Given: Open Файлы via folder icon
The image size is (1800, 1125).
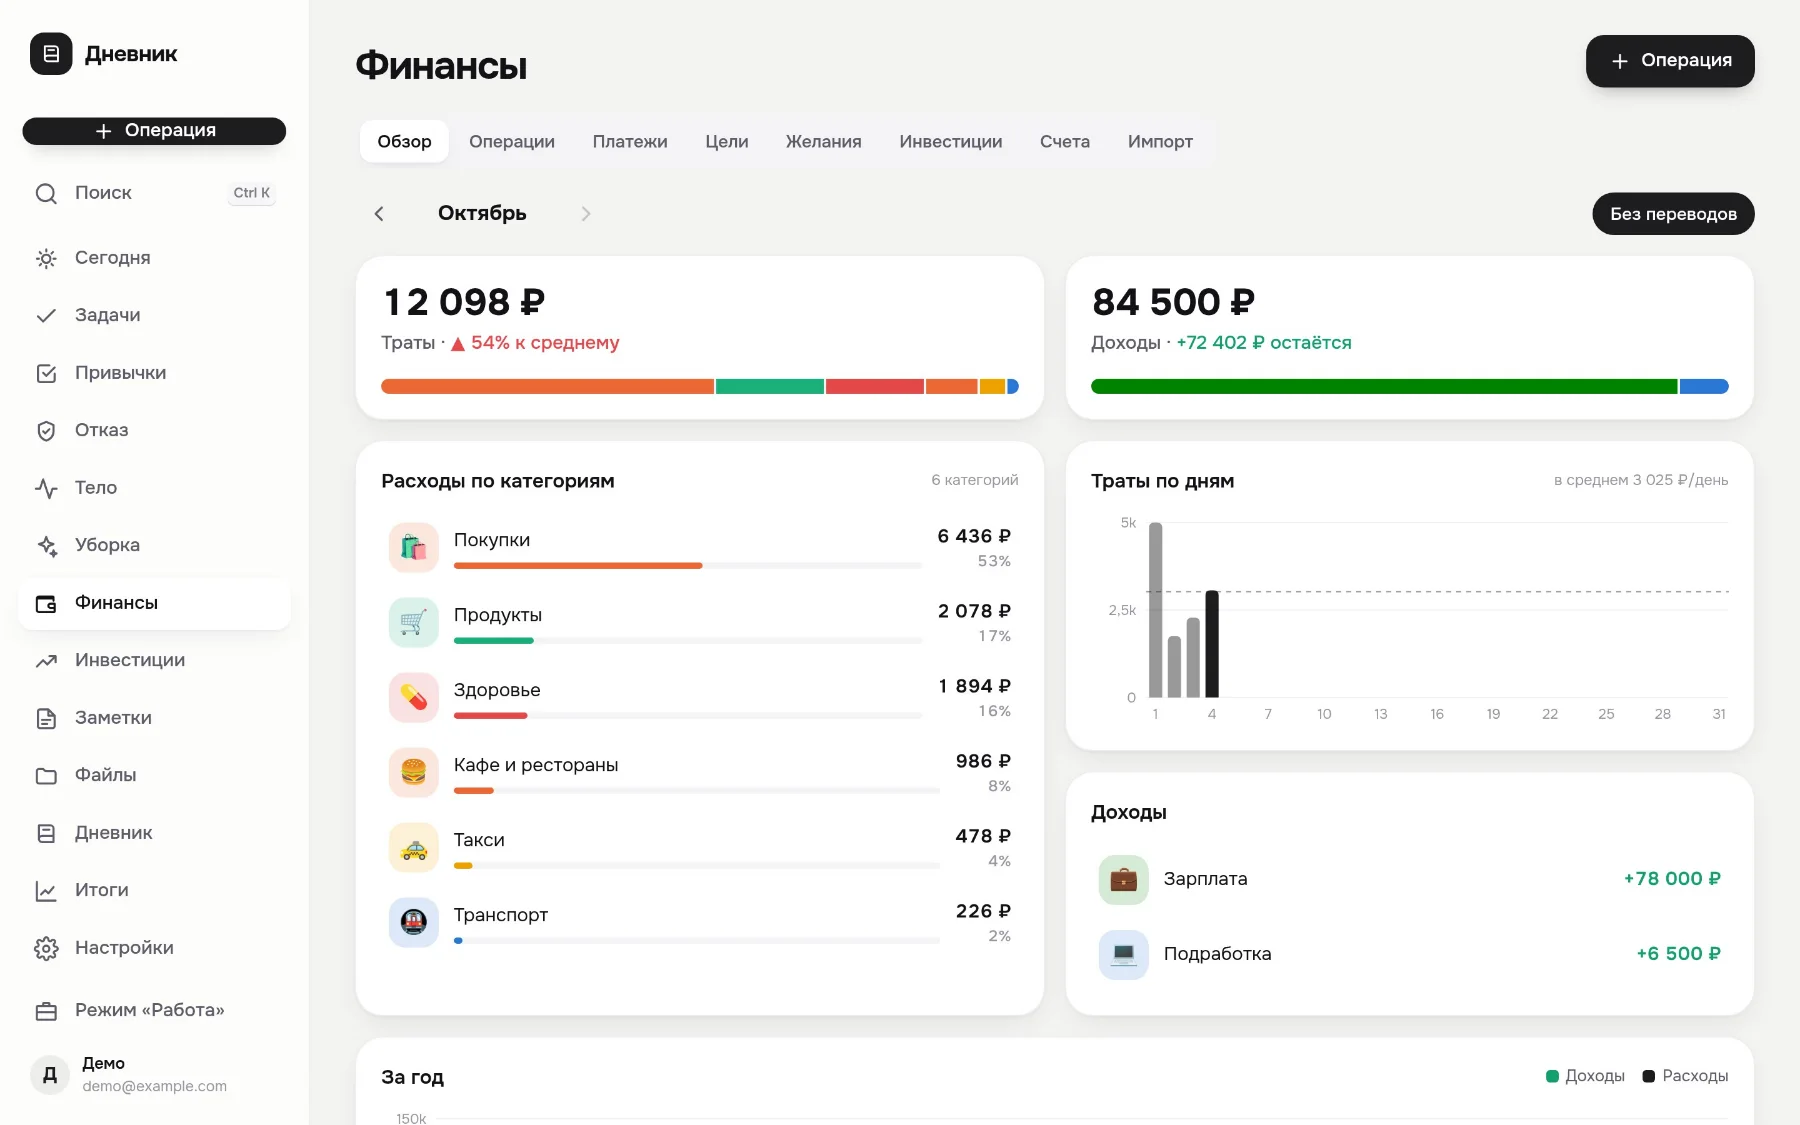Looking at the screenshot, I should pos(46,775).
